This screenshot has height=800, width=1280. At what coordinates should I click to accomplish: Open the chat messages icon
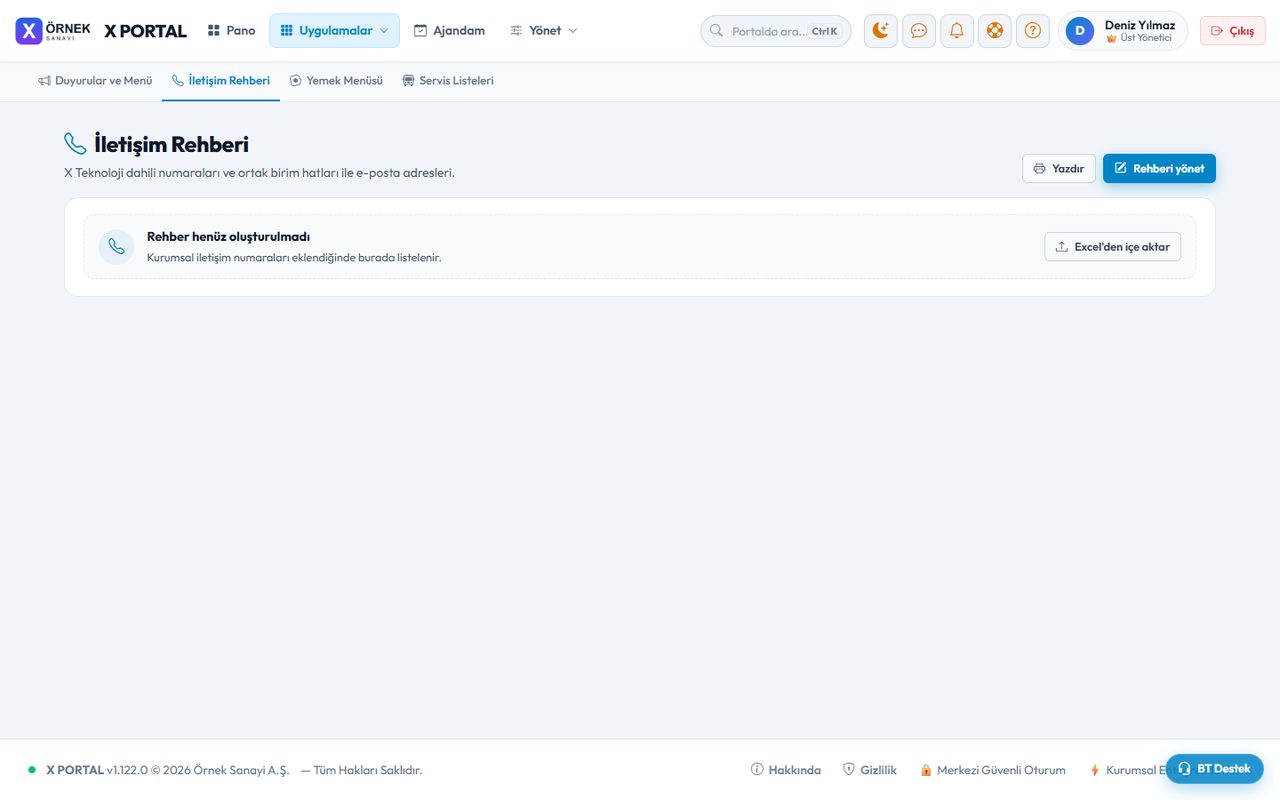[x=919, y=31]
